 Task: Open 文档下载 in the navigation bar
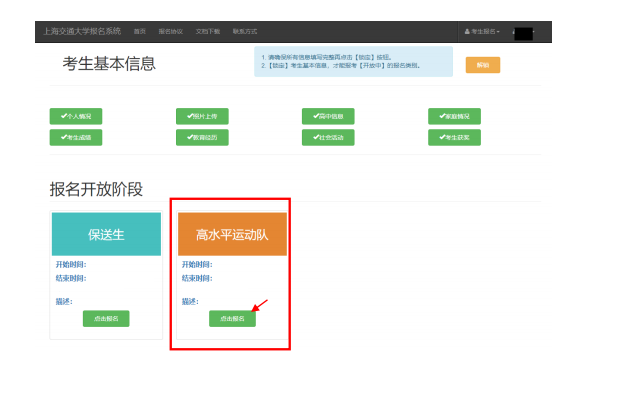208,32
